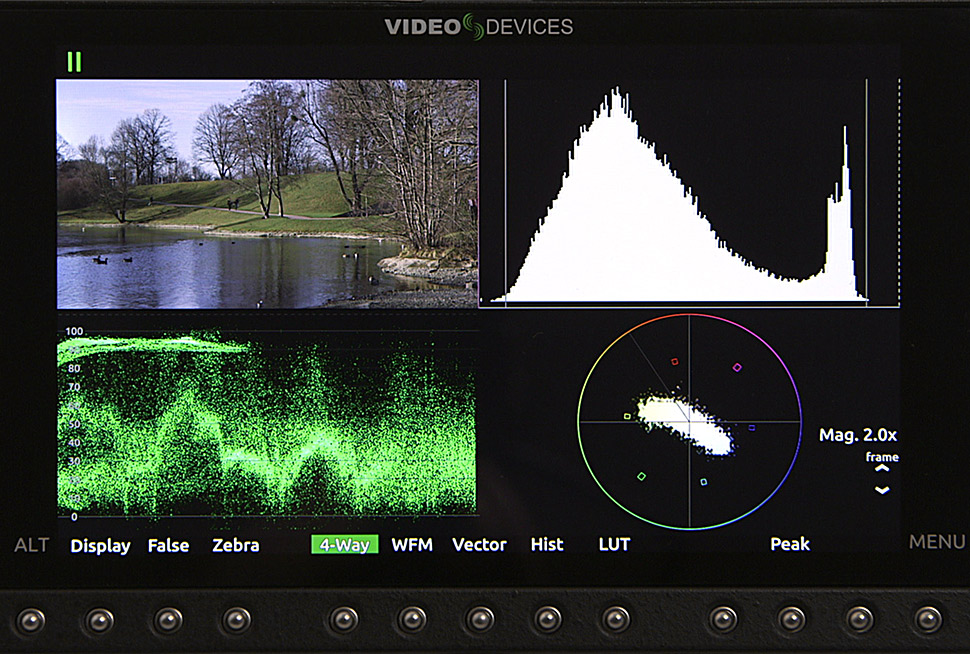Click the Mag. 2.0x magnification label
This screenshot has width=970, height=654.
click(x=858, y=435)
